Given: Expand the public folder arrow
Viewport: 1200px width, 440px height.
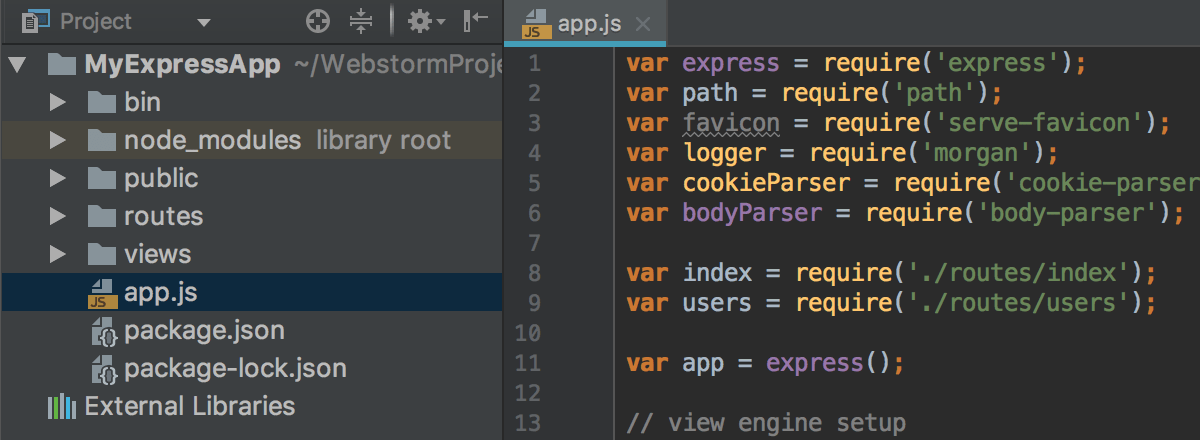Looking at the screenshot, I should click(x=57, y=179).
